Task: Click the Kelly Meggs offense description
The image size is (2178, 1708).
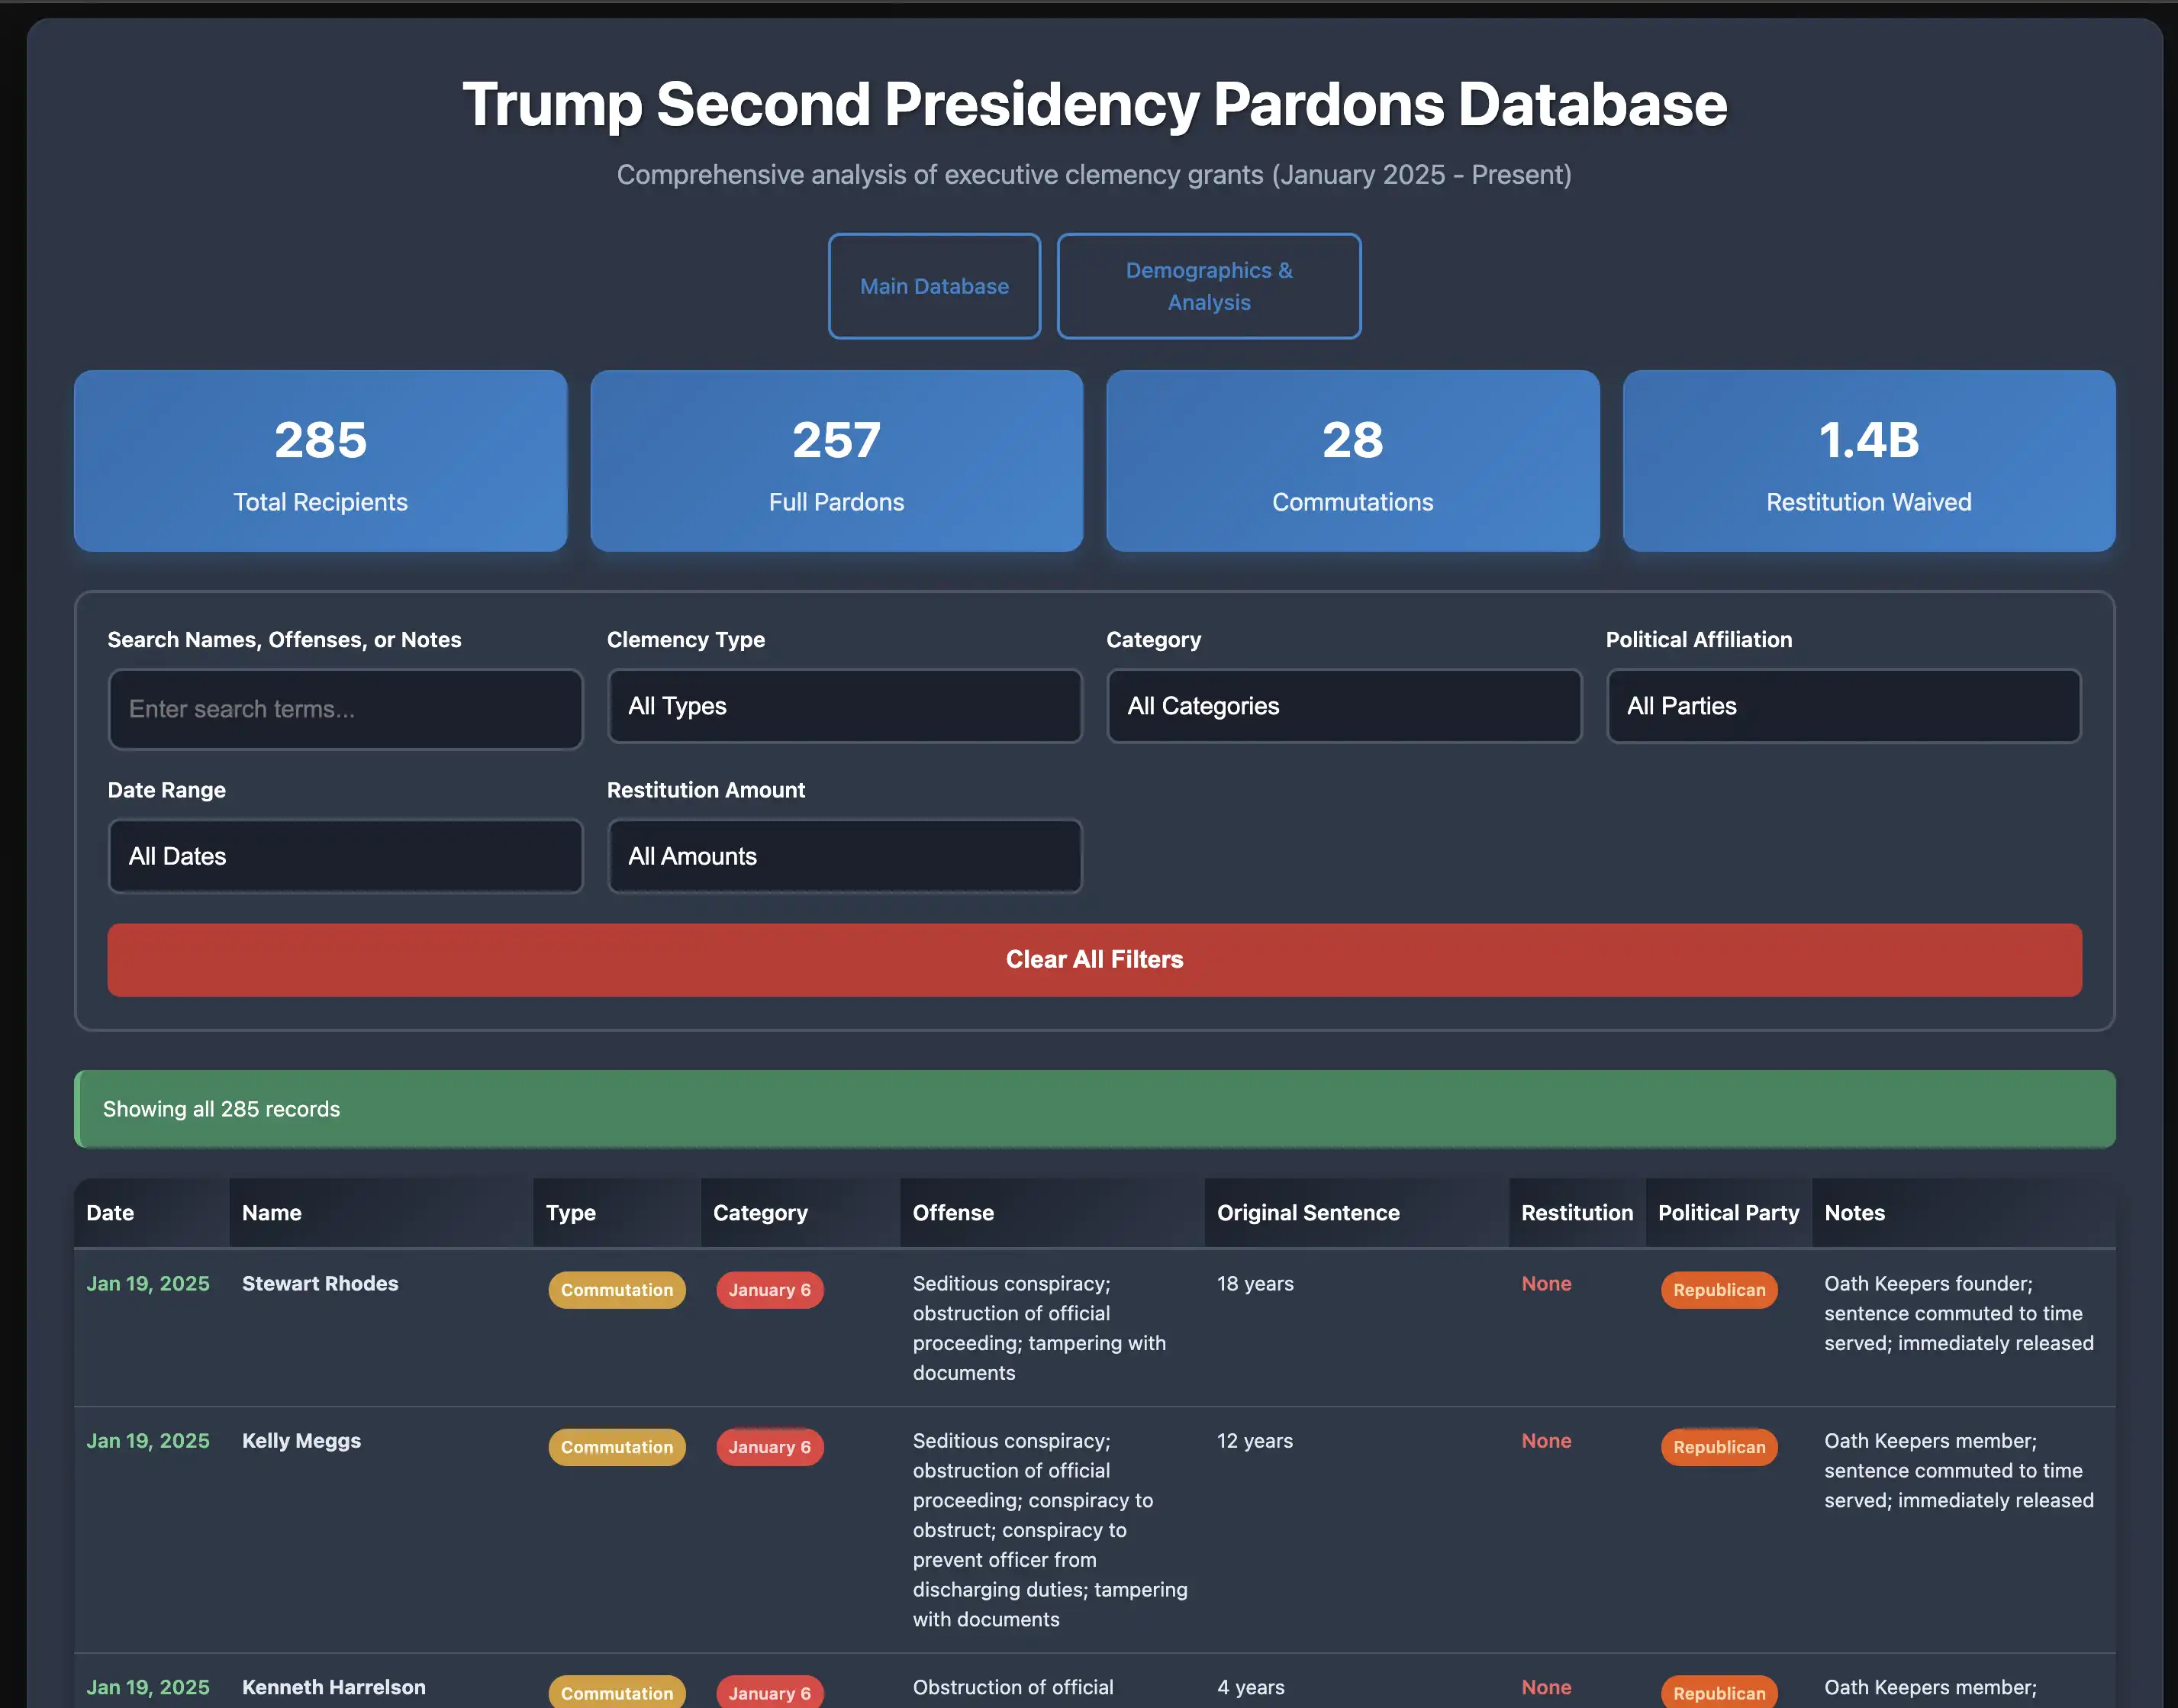Action: 1050,1530
